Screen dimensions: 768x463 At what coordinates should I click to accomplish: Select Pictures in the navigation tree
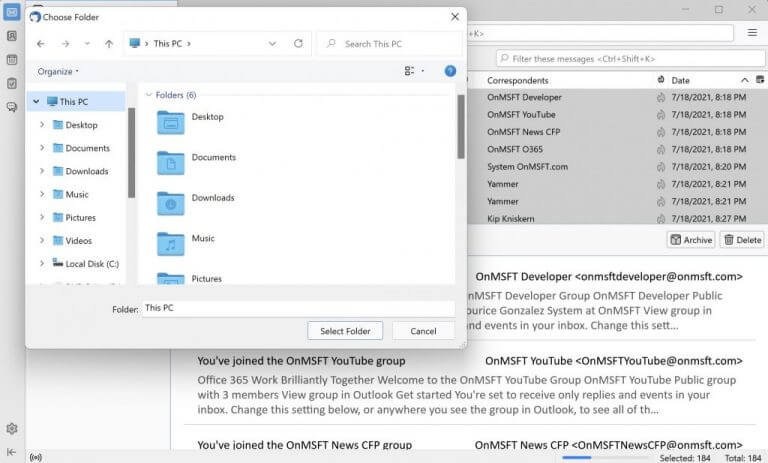click(x=80, y=218)
